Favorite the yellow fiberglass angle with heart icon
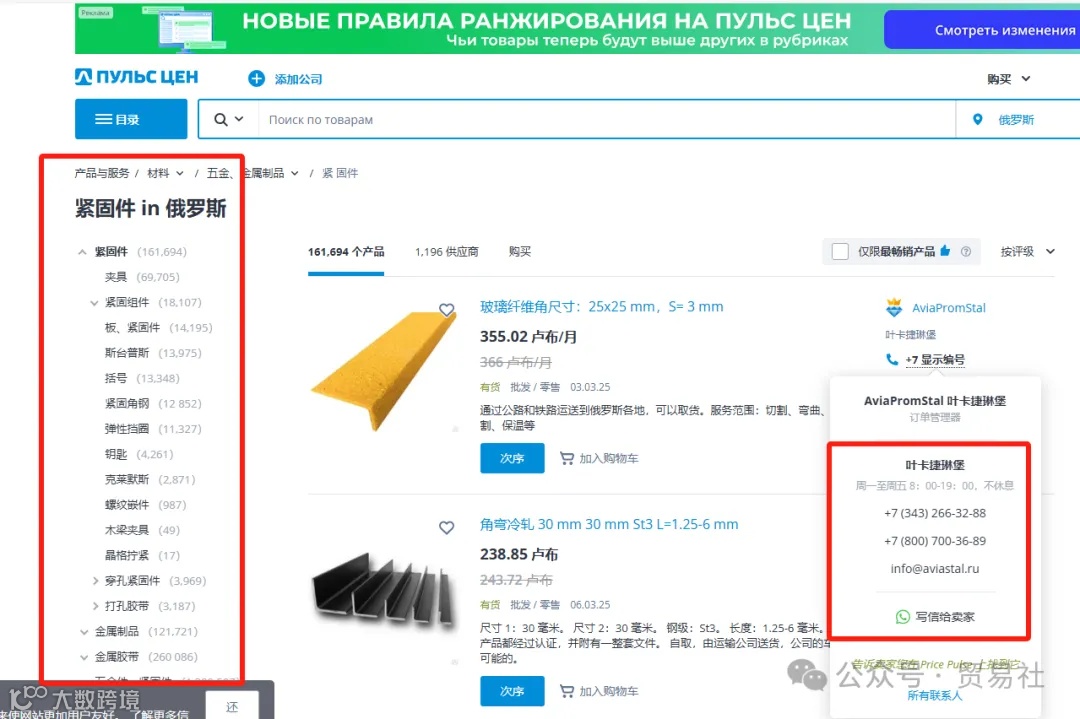The image size is (1080, 719). point(446,310)
